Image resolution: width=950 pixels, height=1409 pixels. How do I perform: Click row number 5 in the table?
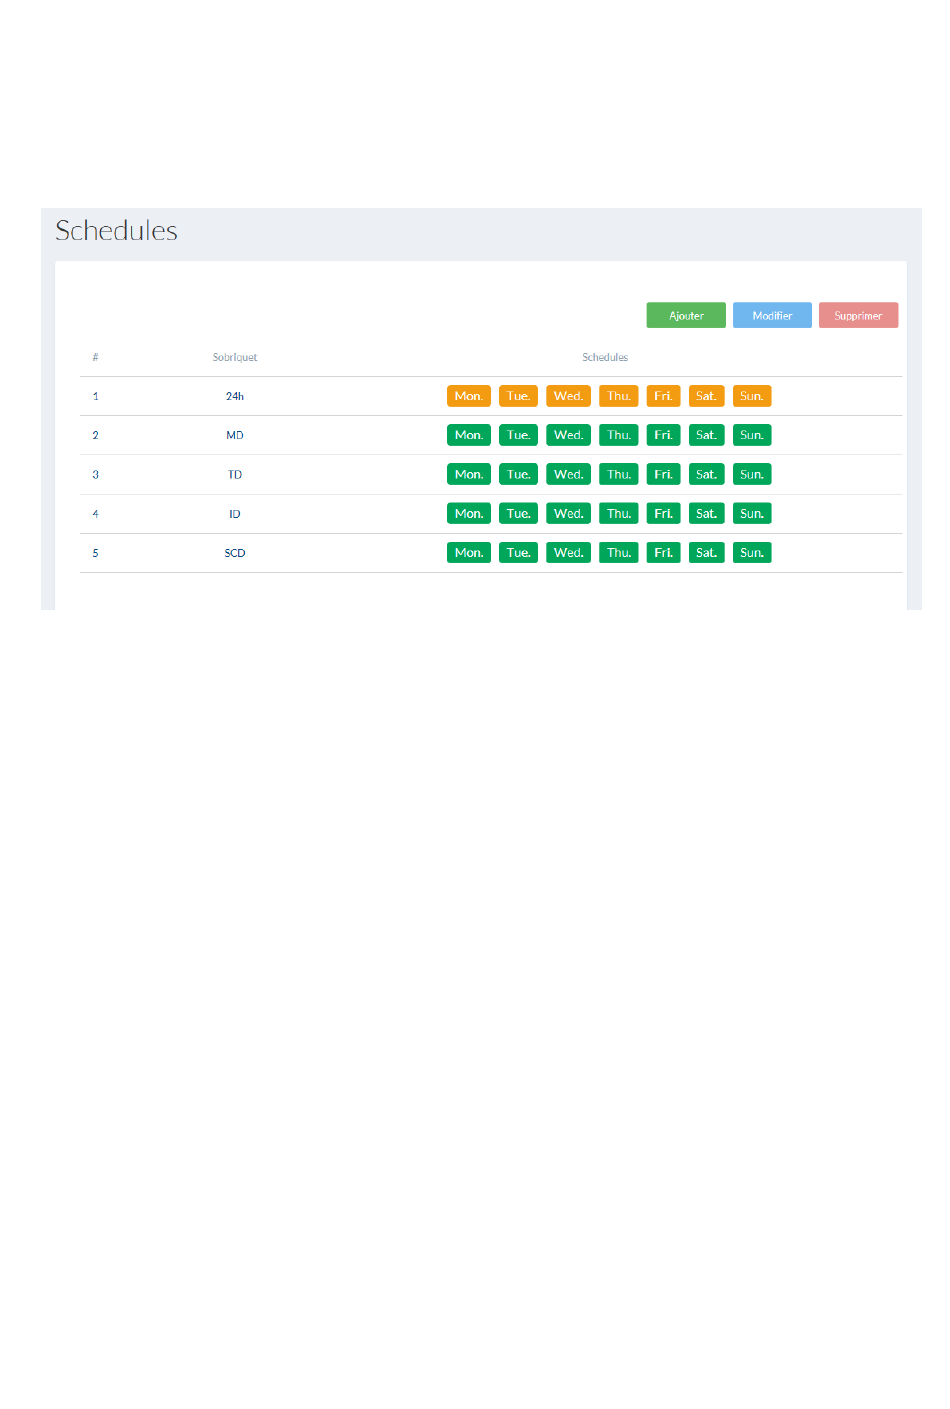click(96, 552)
